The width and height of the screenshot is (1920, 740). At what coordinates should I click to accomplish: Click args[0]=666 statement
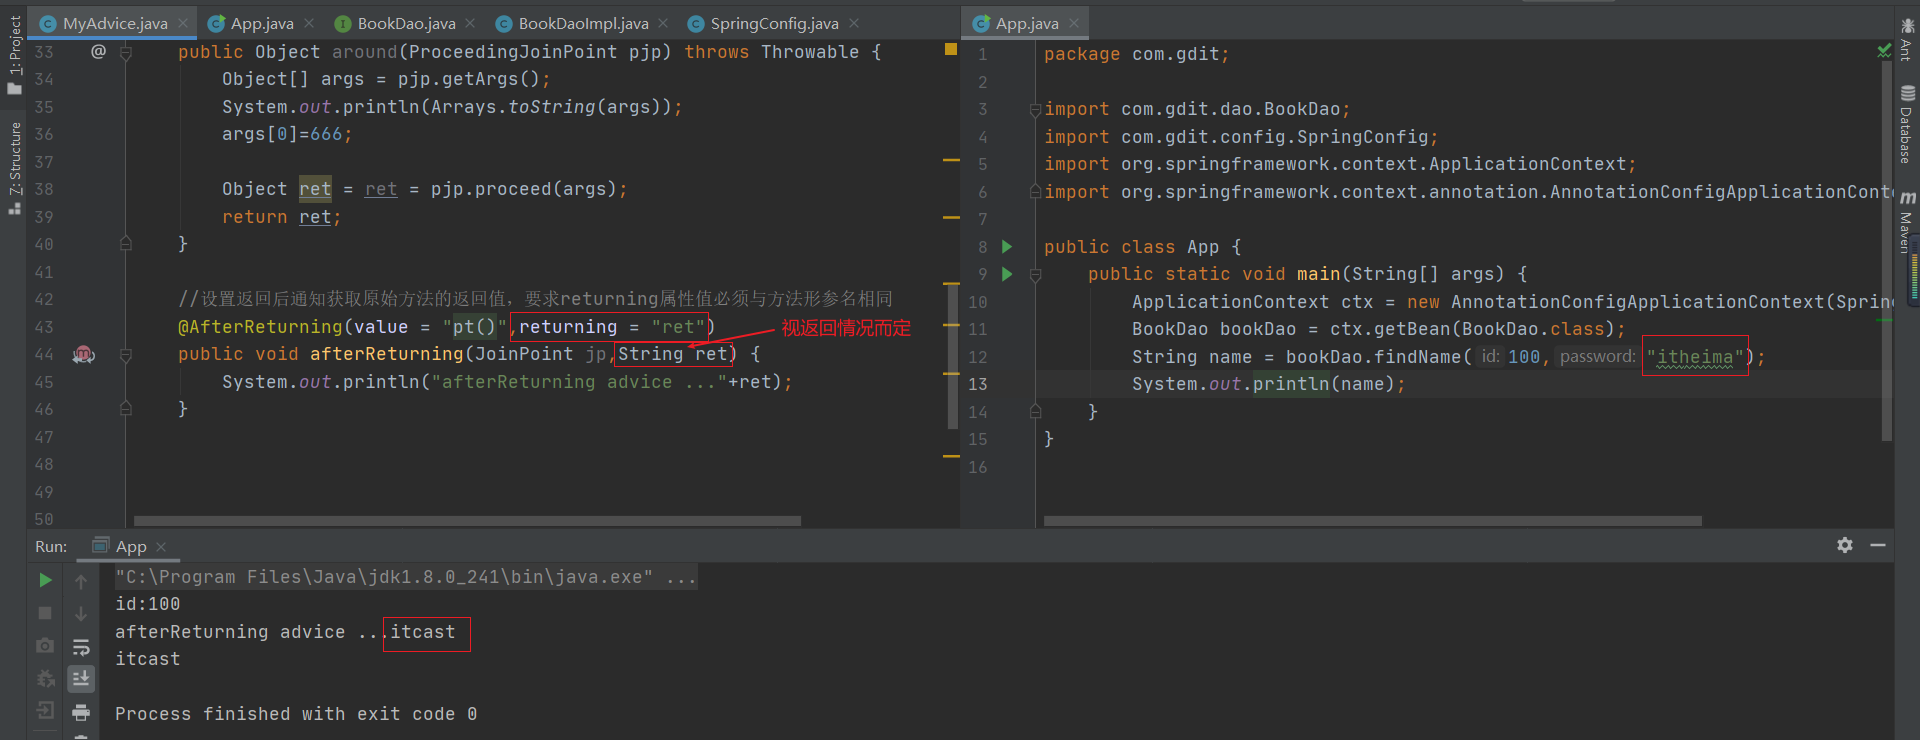coord(287,134)
